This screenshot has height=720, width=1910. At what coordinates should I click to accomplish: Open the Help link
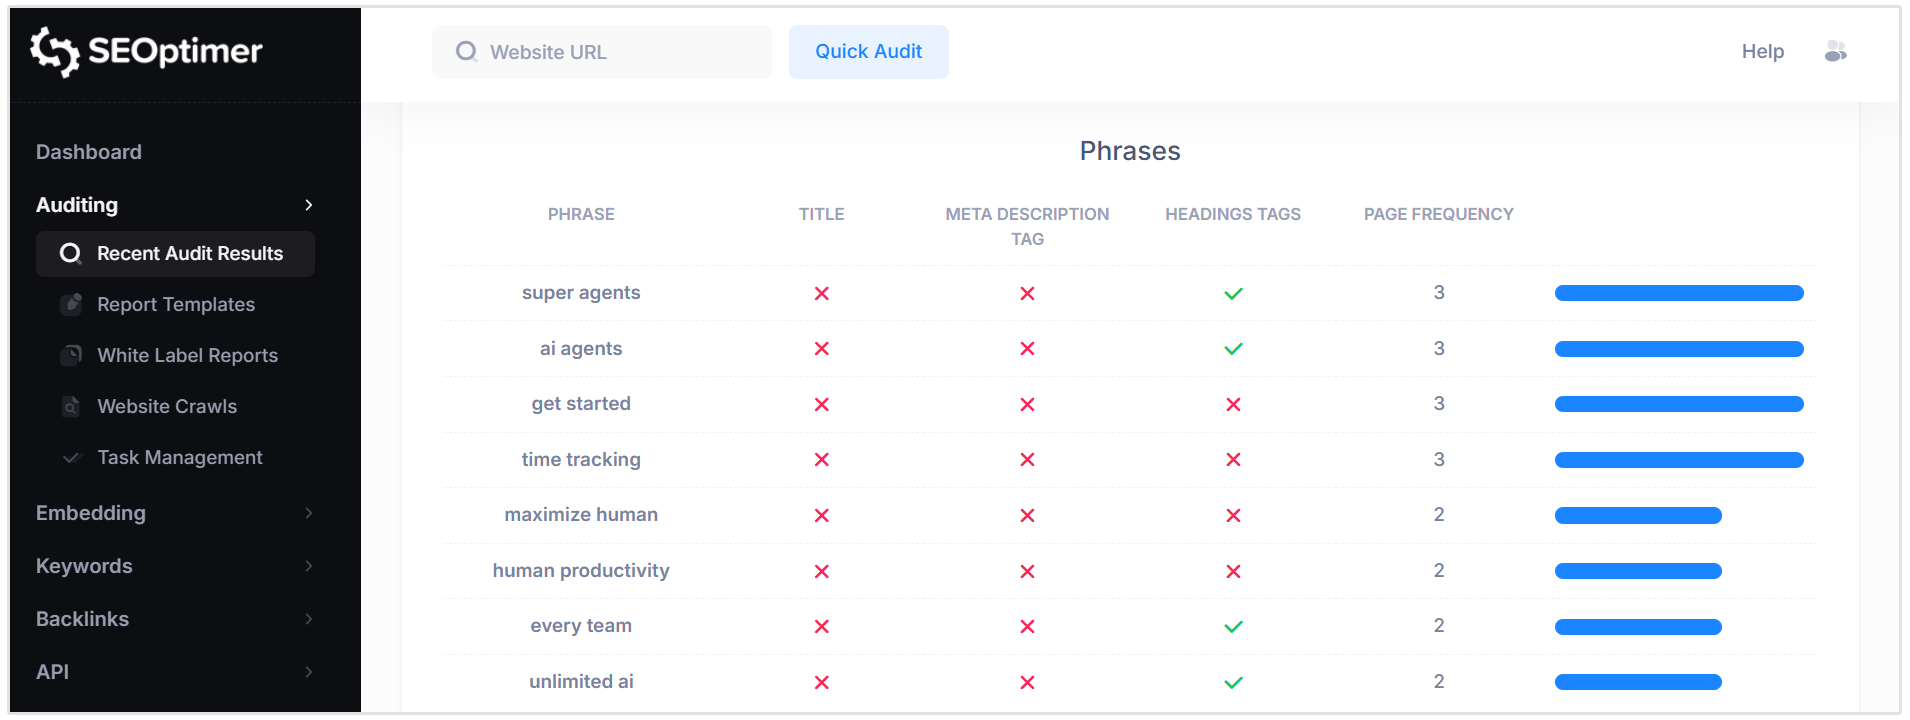pos(1762,51)
